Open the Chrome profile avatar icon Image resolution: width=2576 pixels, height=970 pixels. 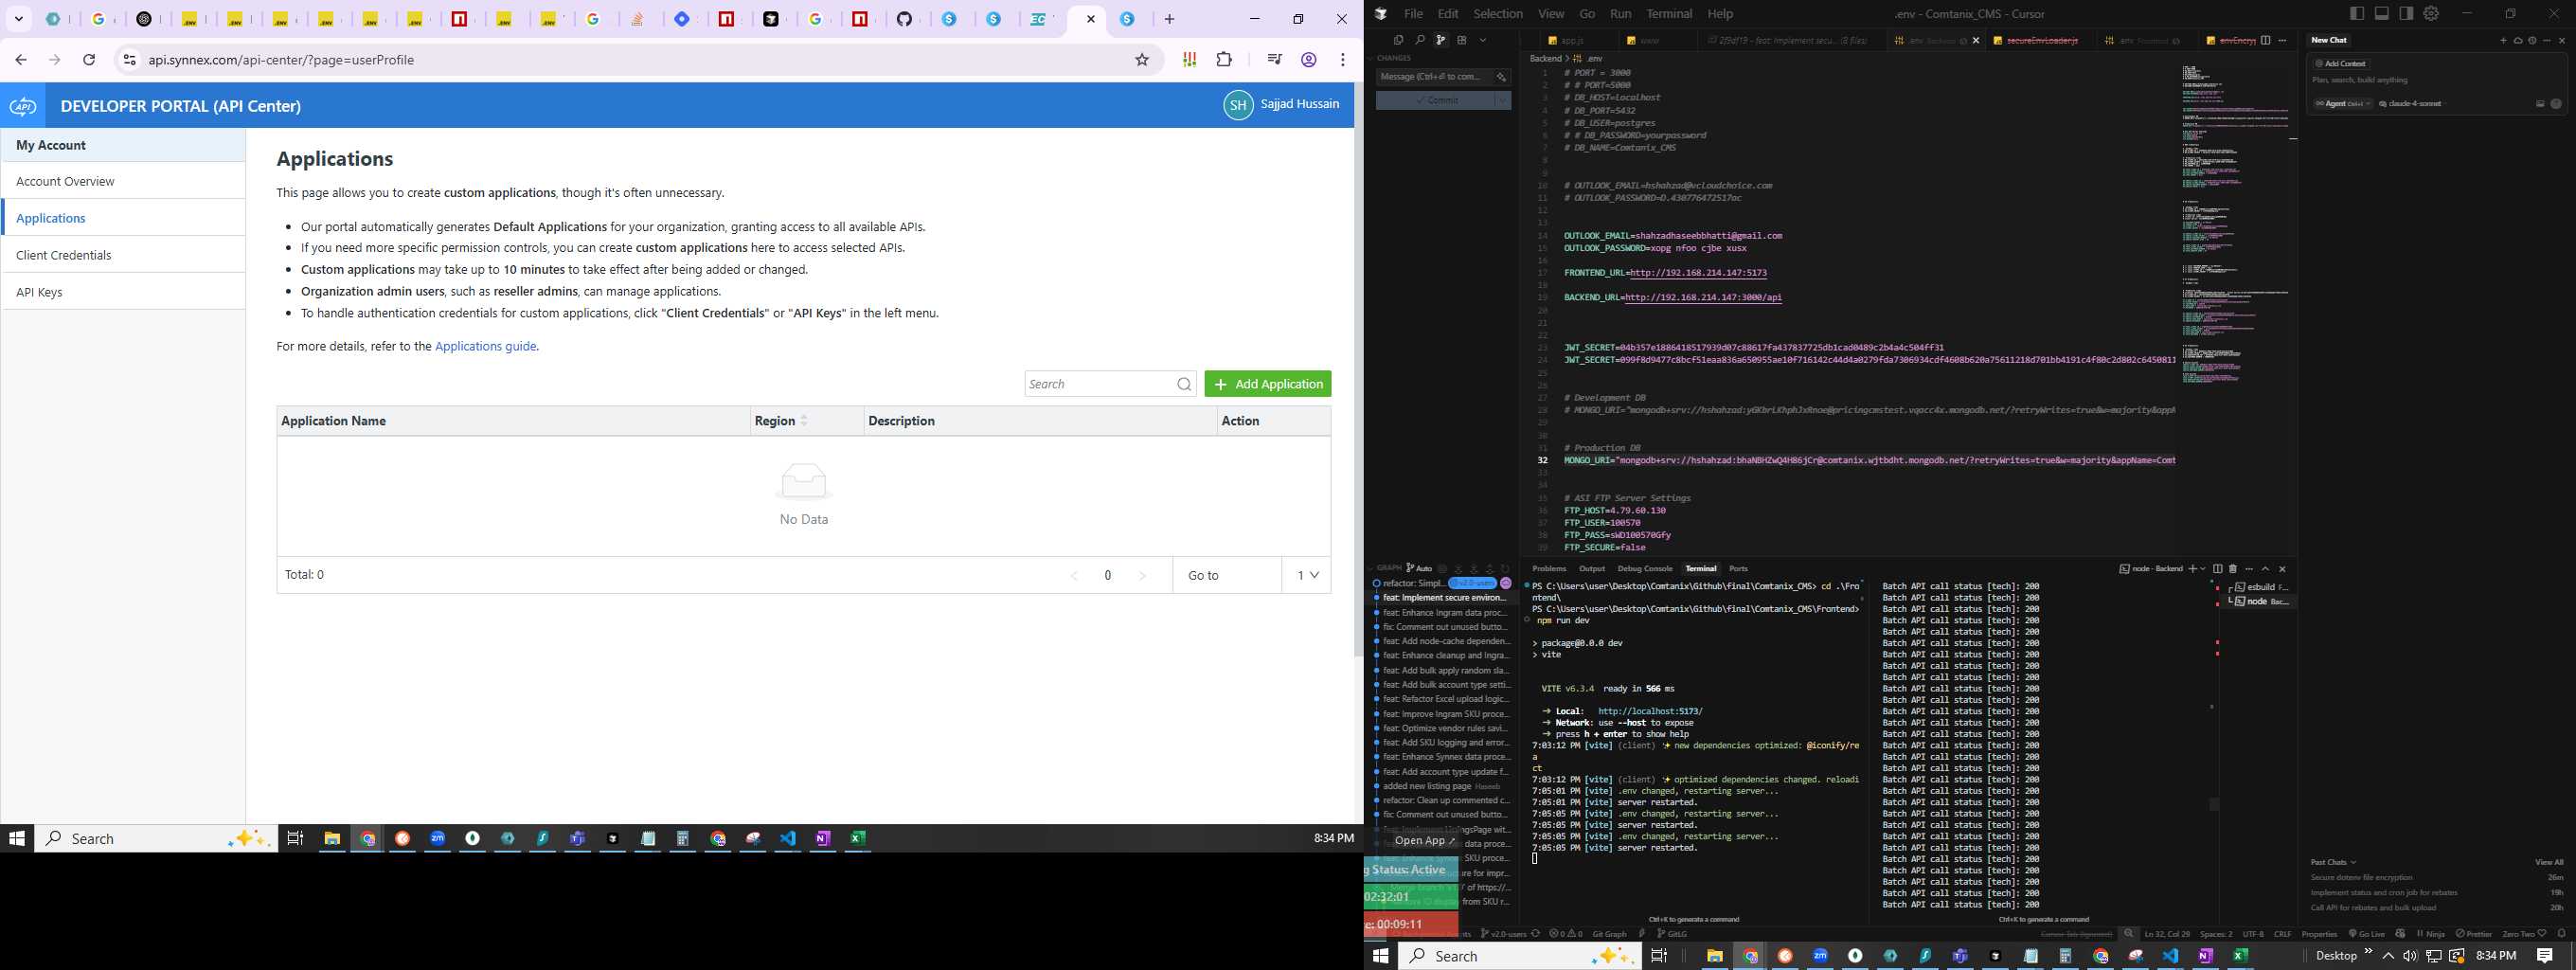pos(1309,60)
